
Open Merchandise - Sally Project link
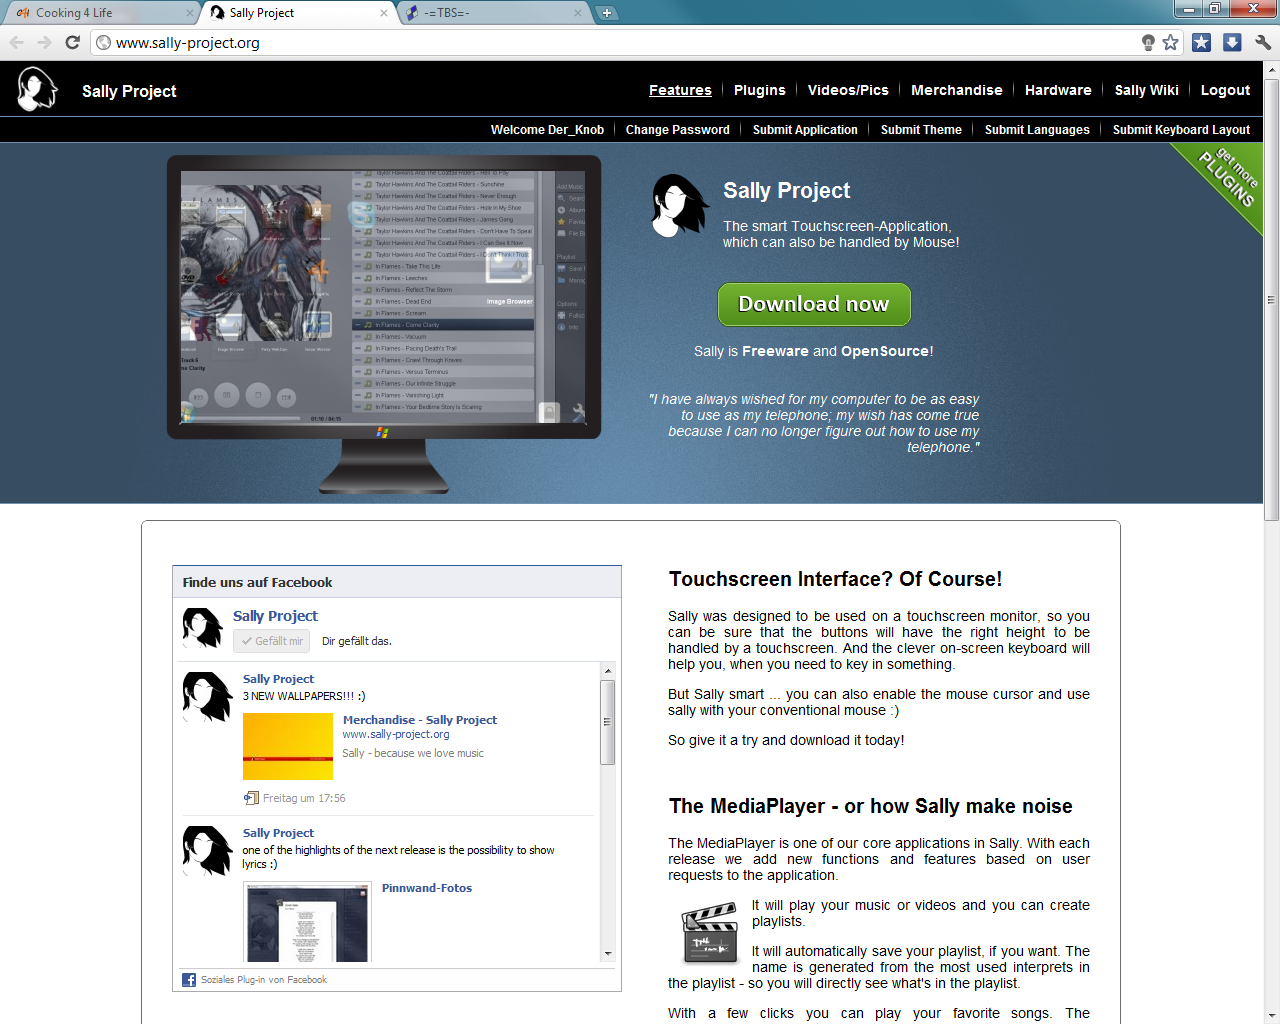click(419, 720)
